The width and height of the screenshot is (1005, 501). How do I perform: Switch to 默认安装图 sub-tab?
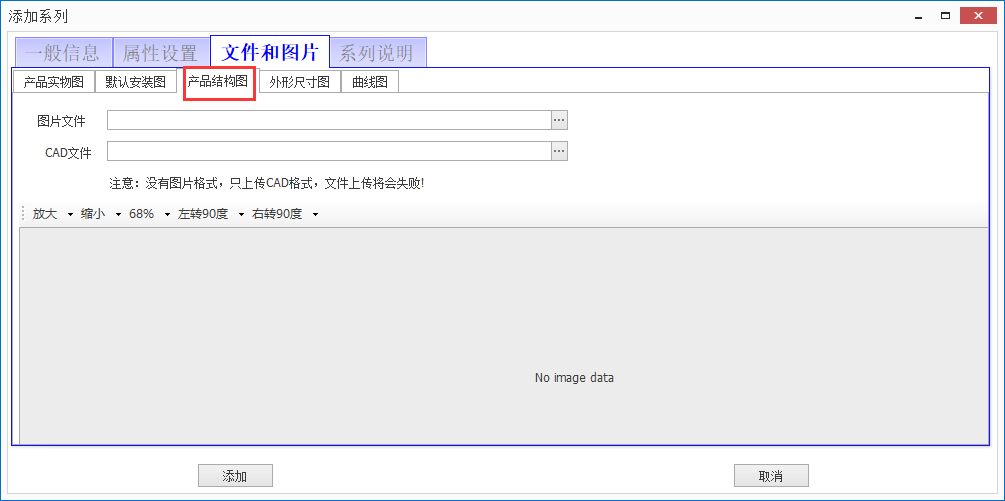coord(135,82)
